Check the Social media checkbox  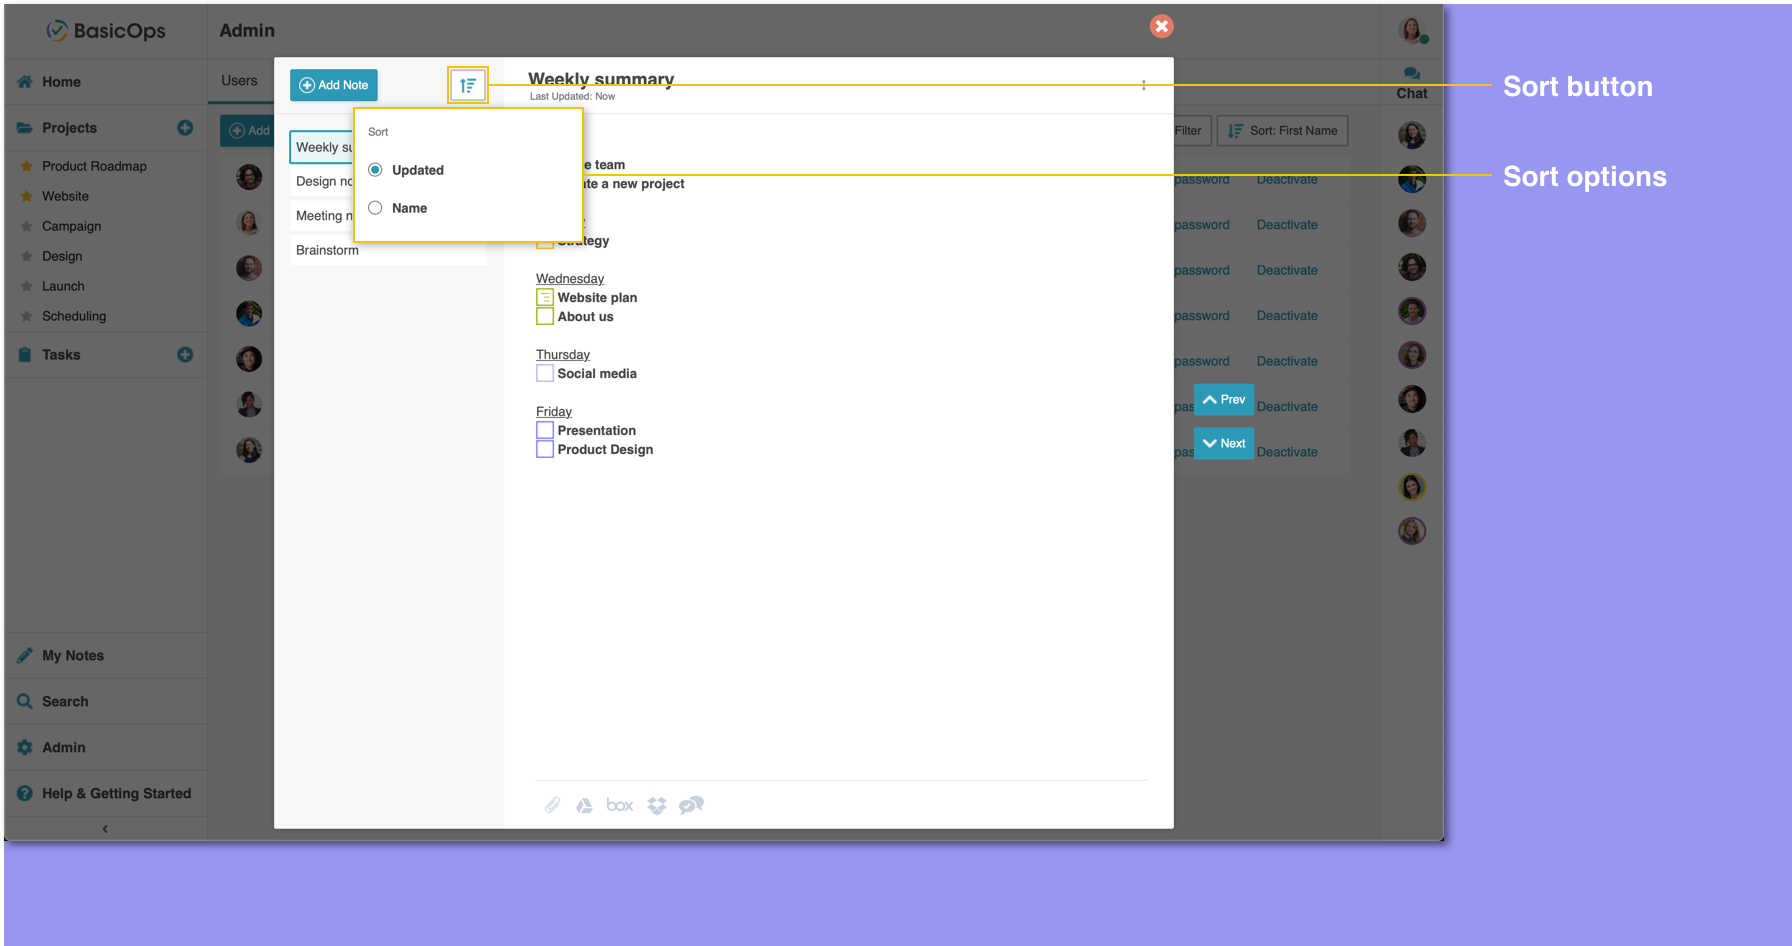[x=545, y=373]
